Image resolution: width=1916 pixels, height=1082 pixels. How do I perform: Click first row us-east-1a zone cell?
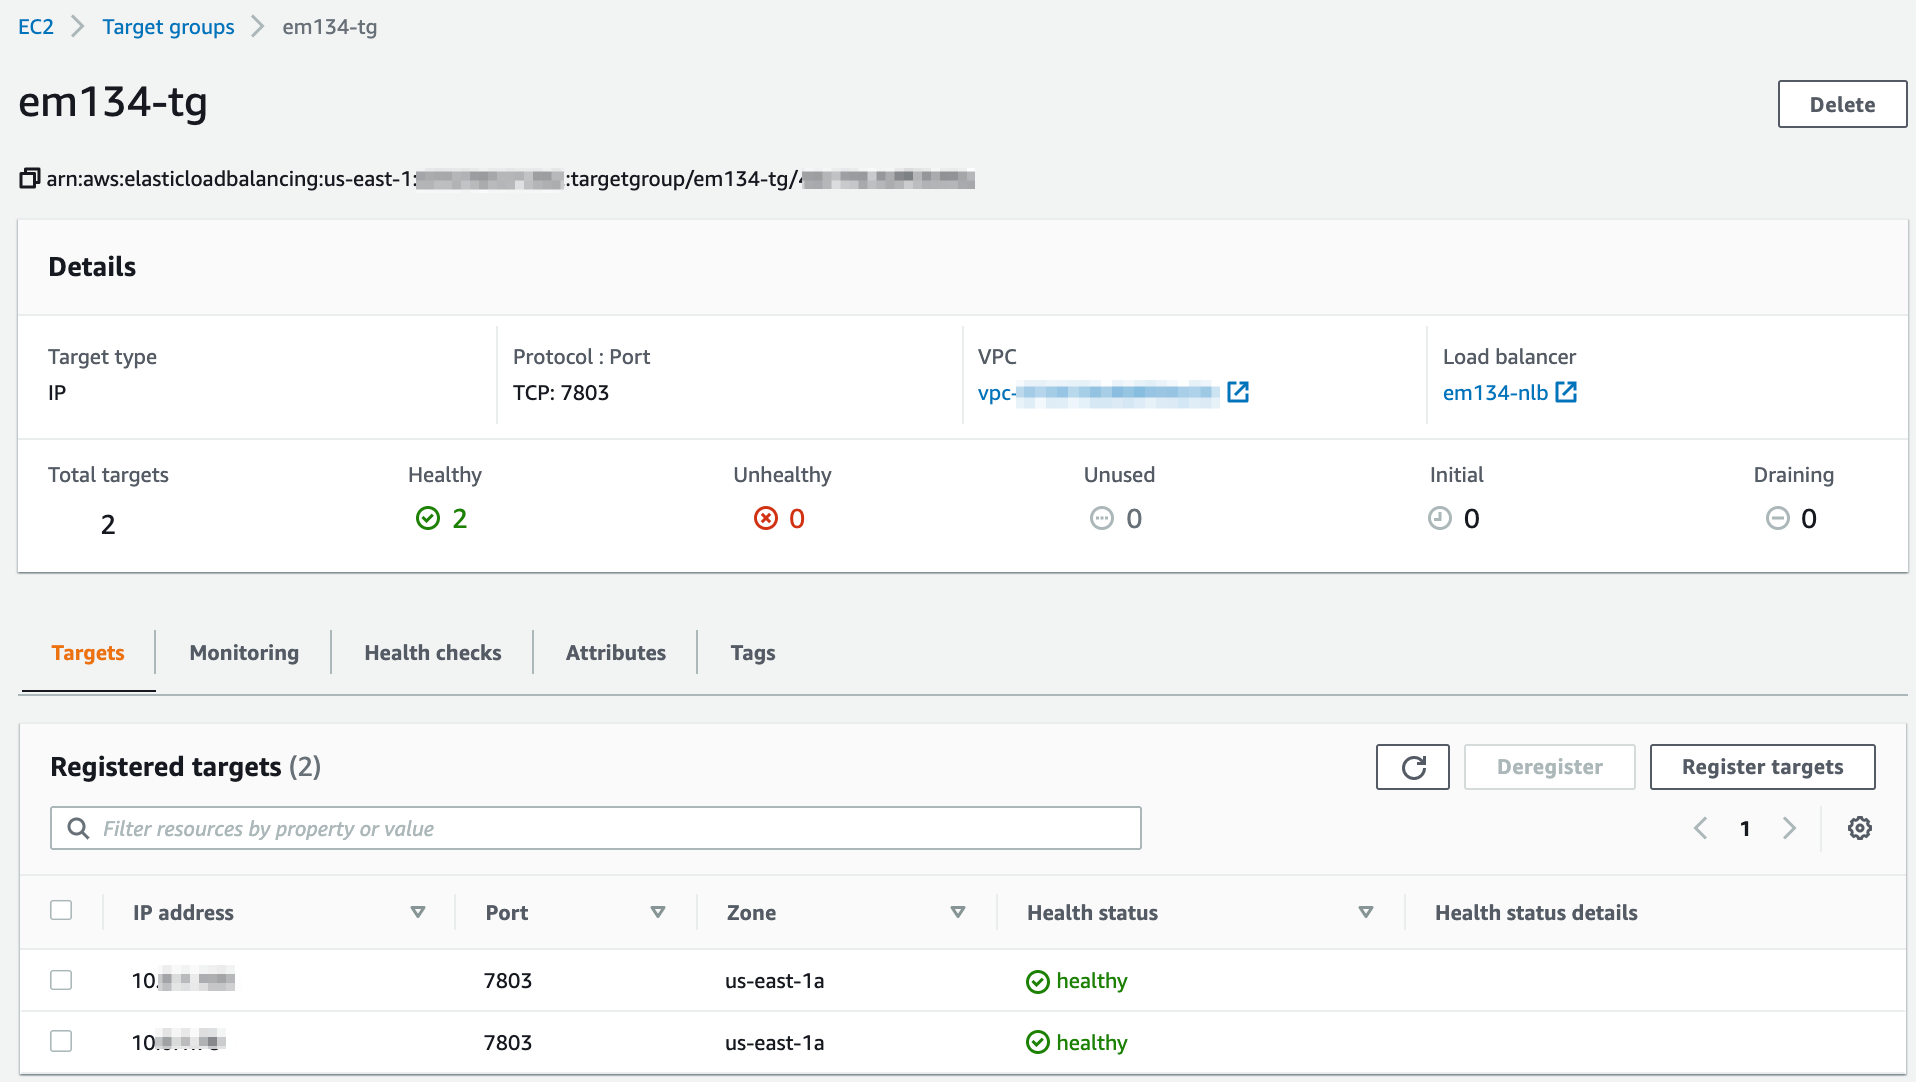(775, 981)
